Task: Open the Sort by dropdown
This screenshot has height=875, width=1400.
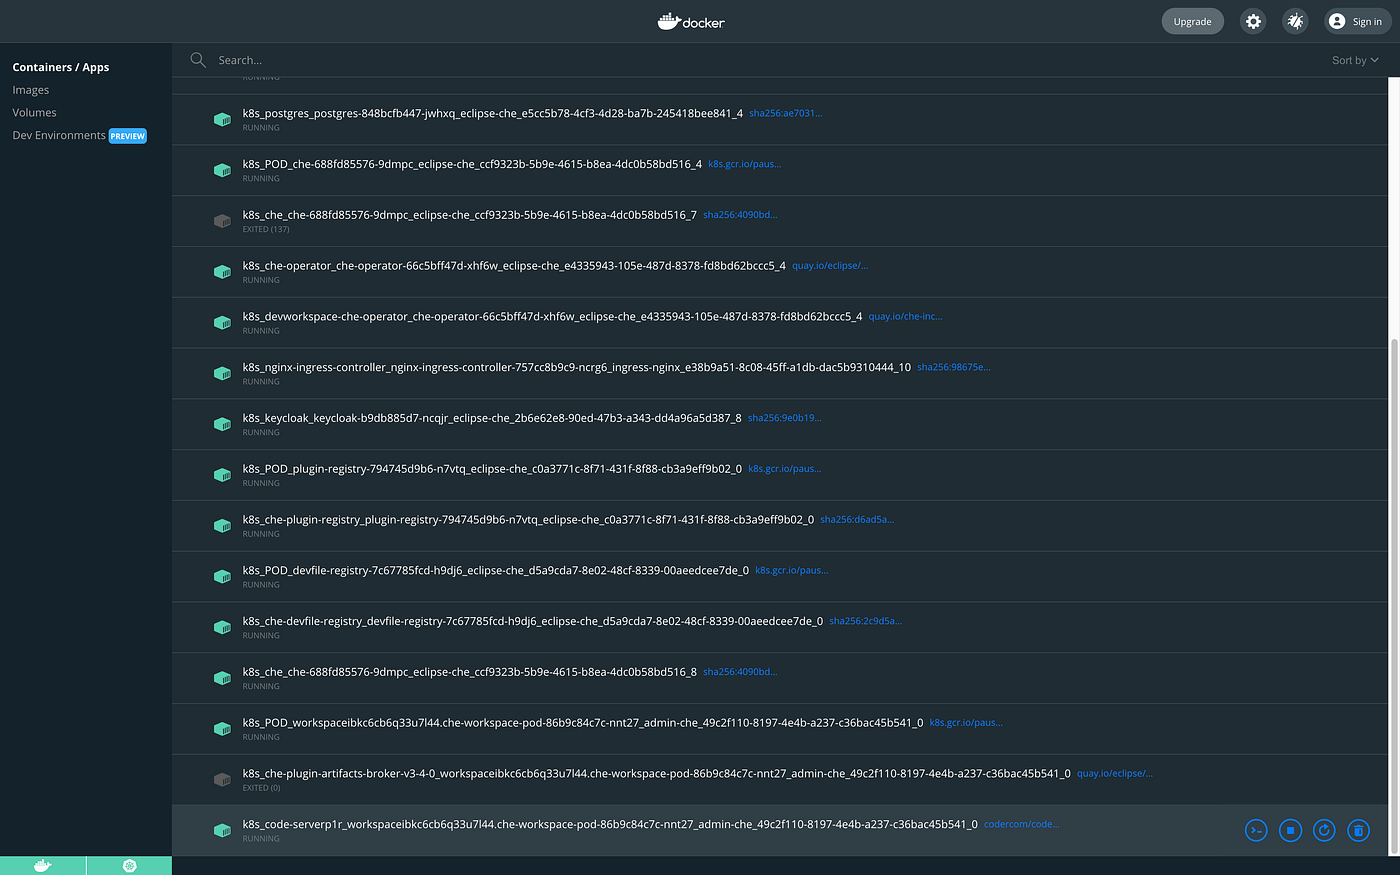Action: (x=1354, y=59)
